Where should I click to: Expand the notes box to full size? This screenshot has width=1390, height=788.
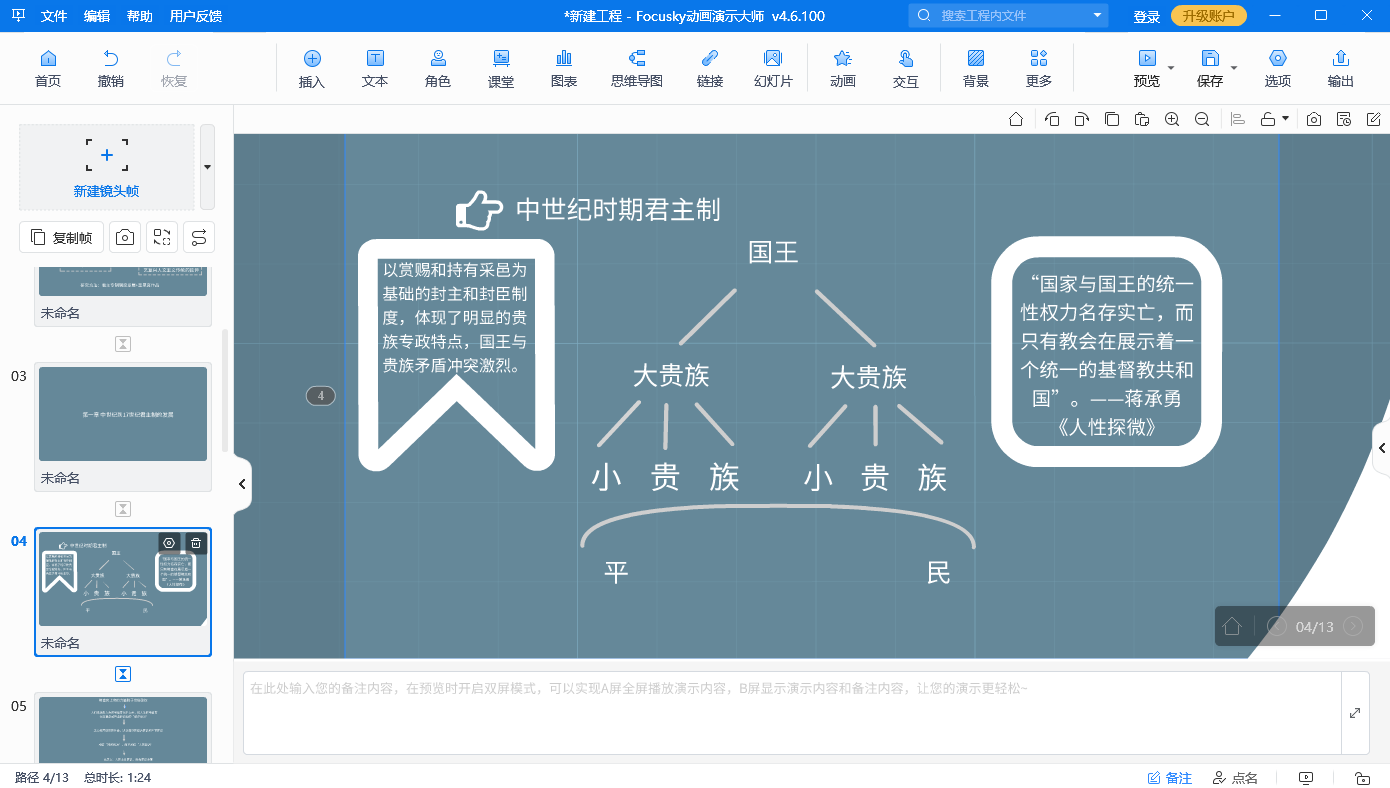pyautogui.click(x=1355, y=713)
